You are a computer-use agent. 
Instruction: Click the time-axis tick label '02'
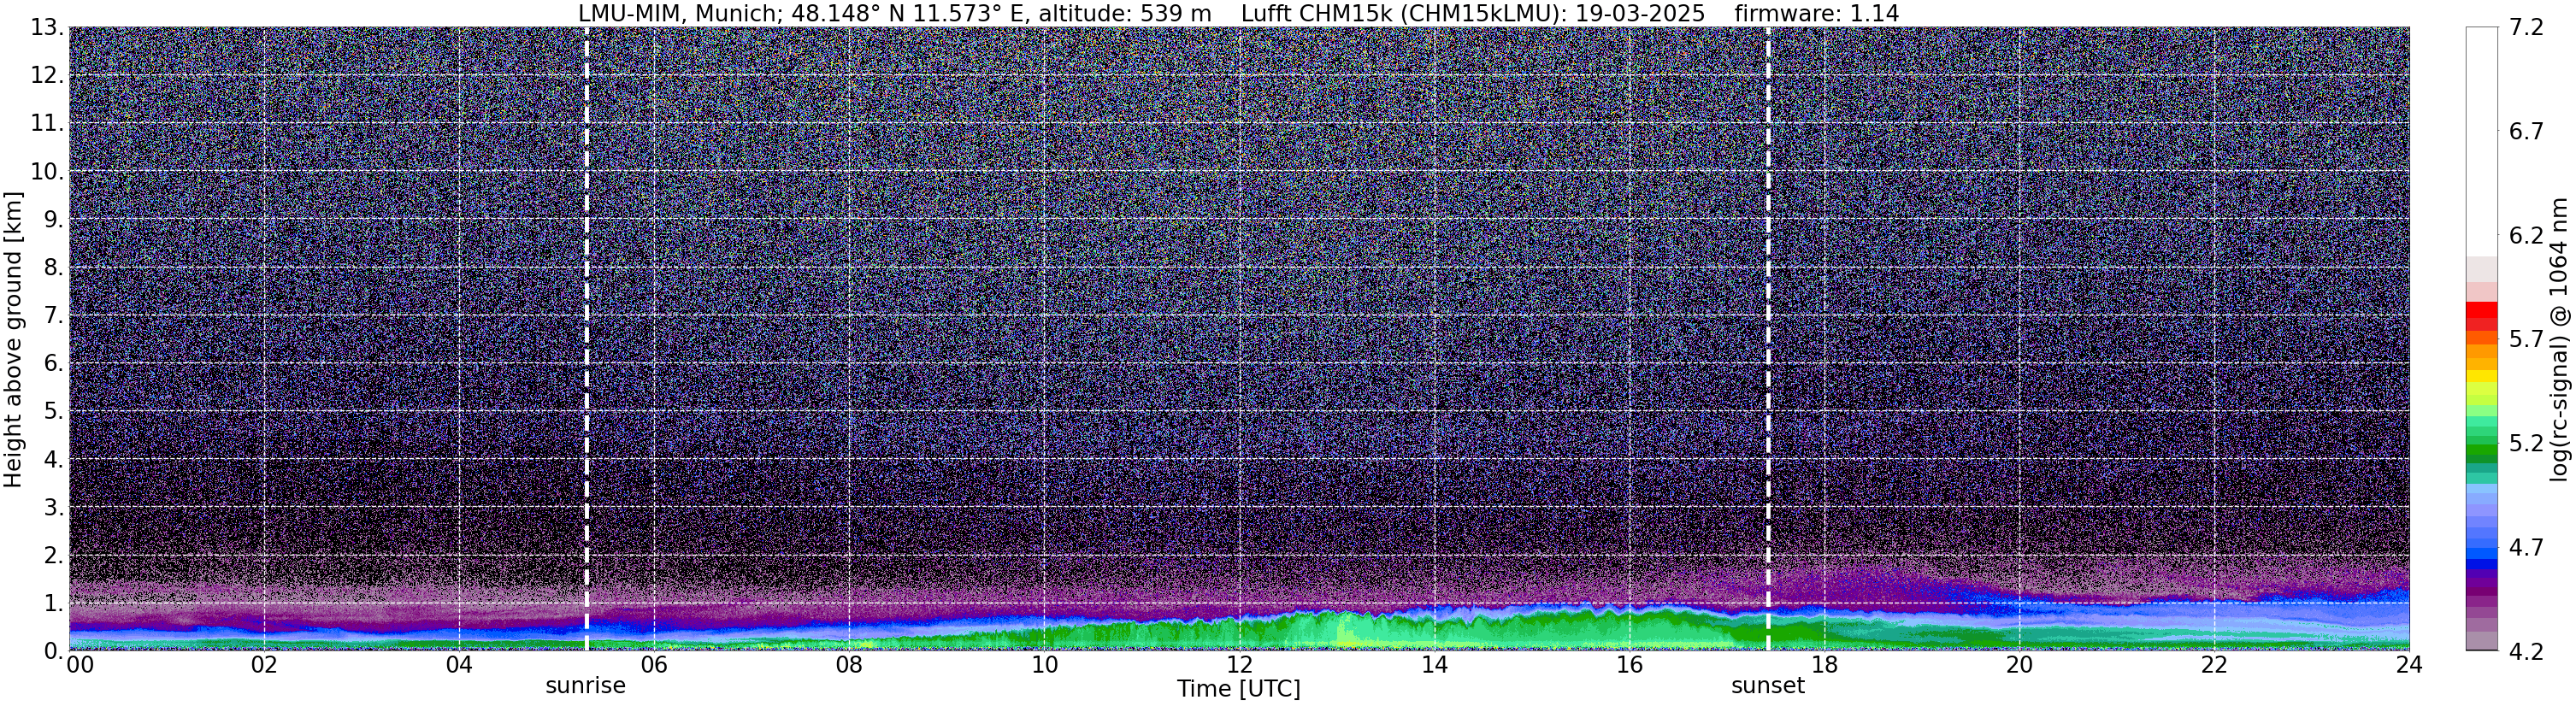tap(264, 665)
